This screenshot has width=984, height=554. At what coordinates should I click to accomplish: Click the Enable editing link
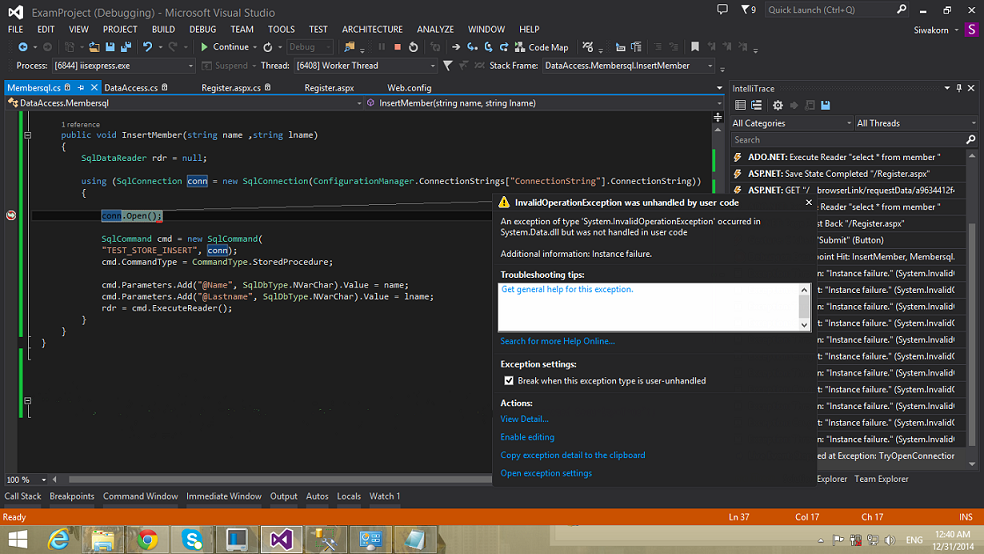pos(527,437)
